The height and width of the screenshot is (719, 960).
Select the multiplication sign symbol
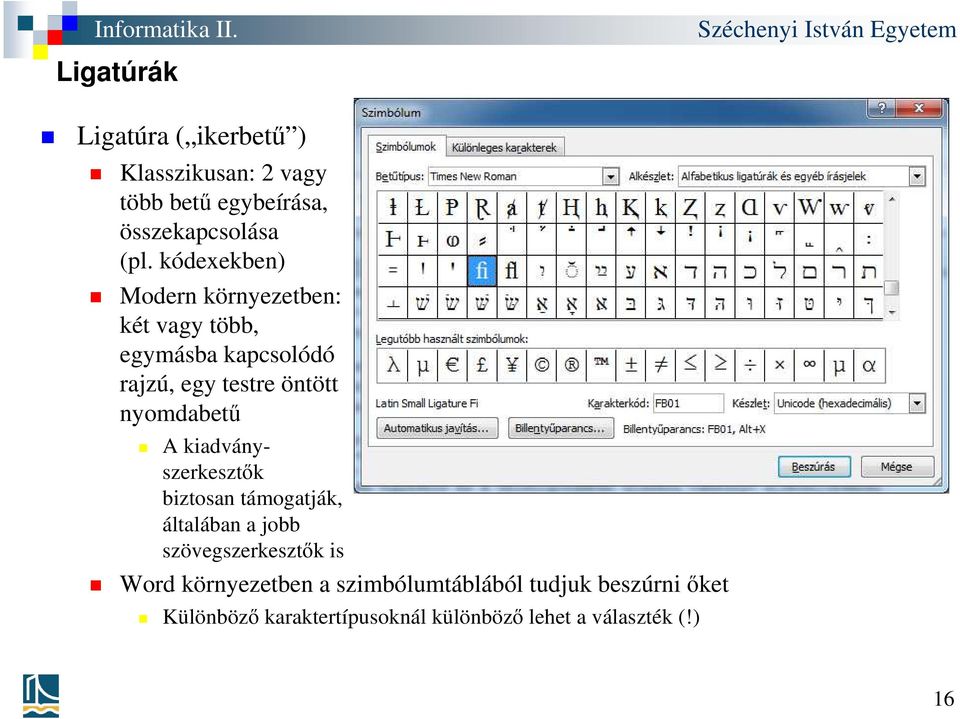pyautogui.click(x=779, y=365)
